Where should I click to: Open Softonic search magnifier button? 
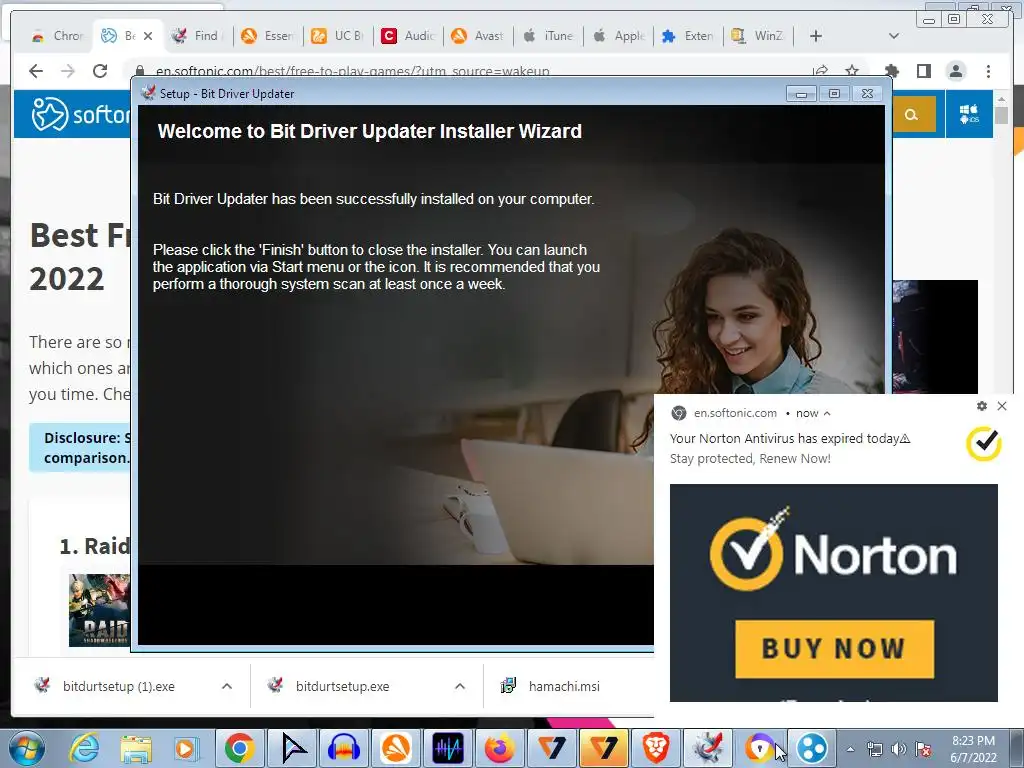point(912,115)
